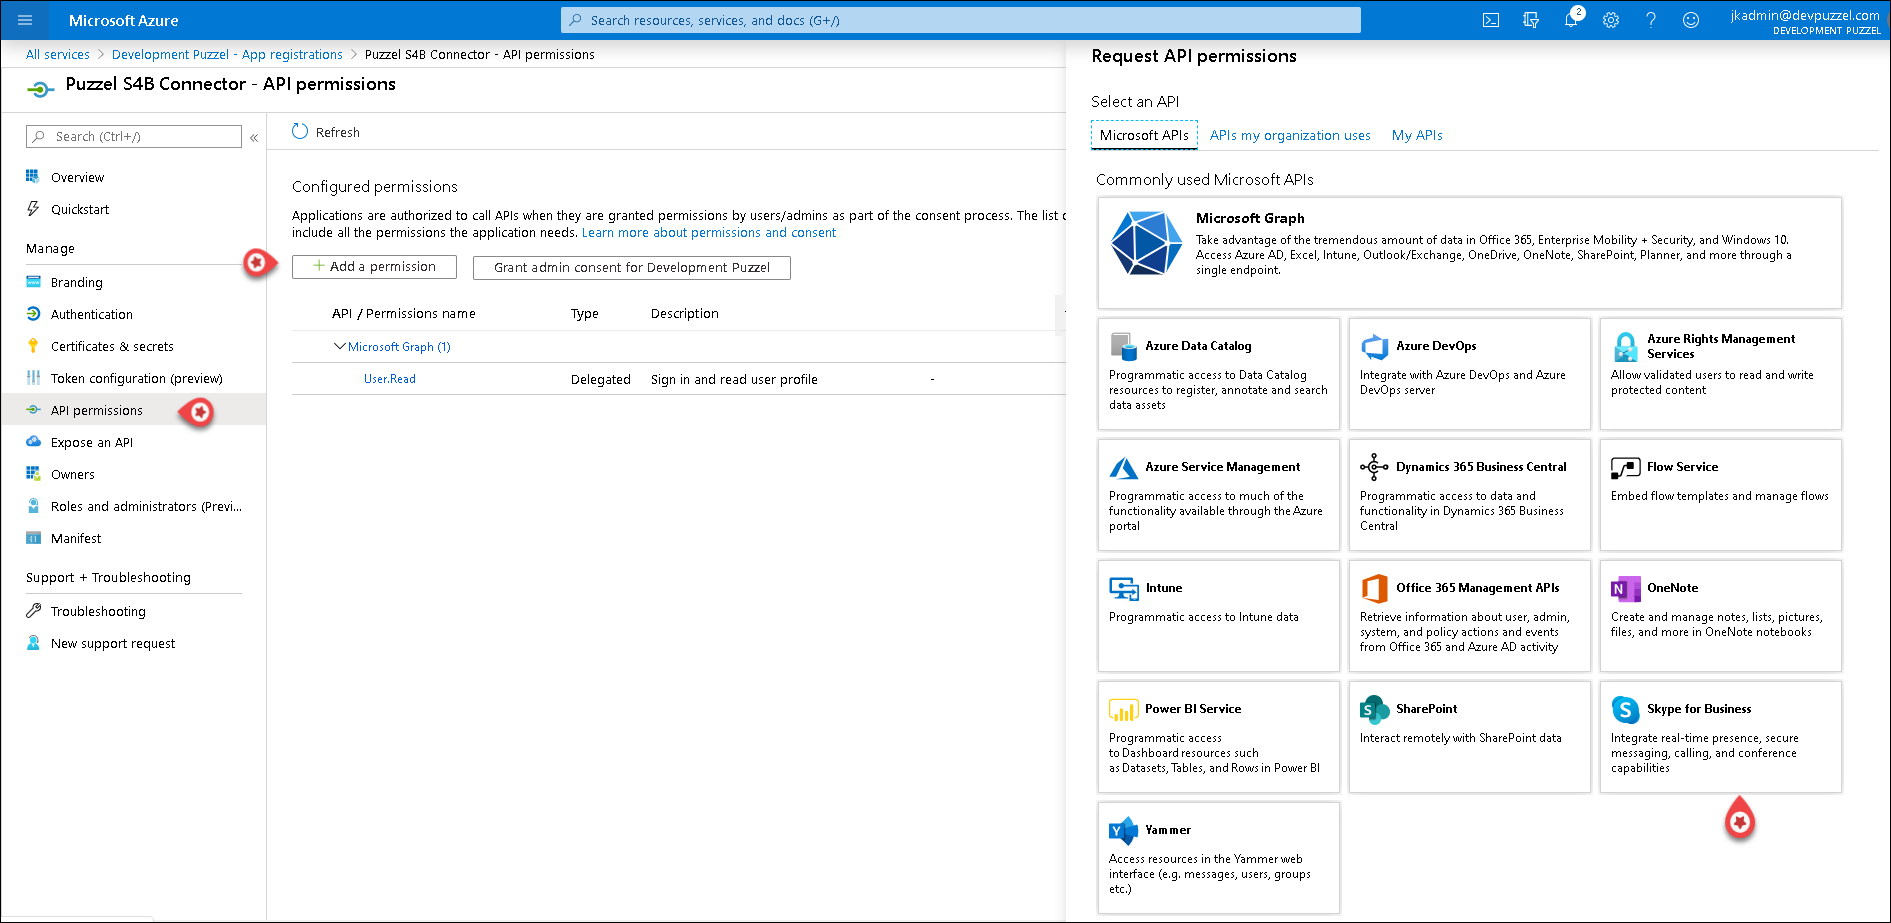Open Cloud Shell from the top bar
The image size is (1891, 923).
coord(1490,20)
